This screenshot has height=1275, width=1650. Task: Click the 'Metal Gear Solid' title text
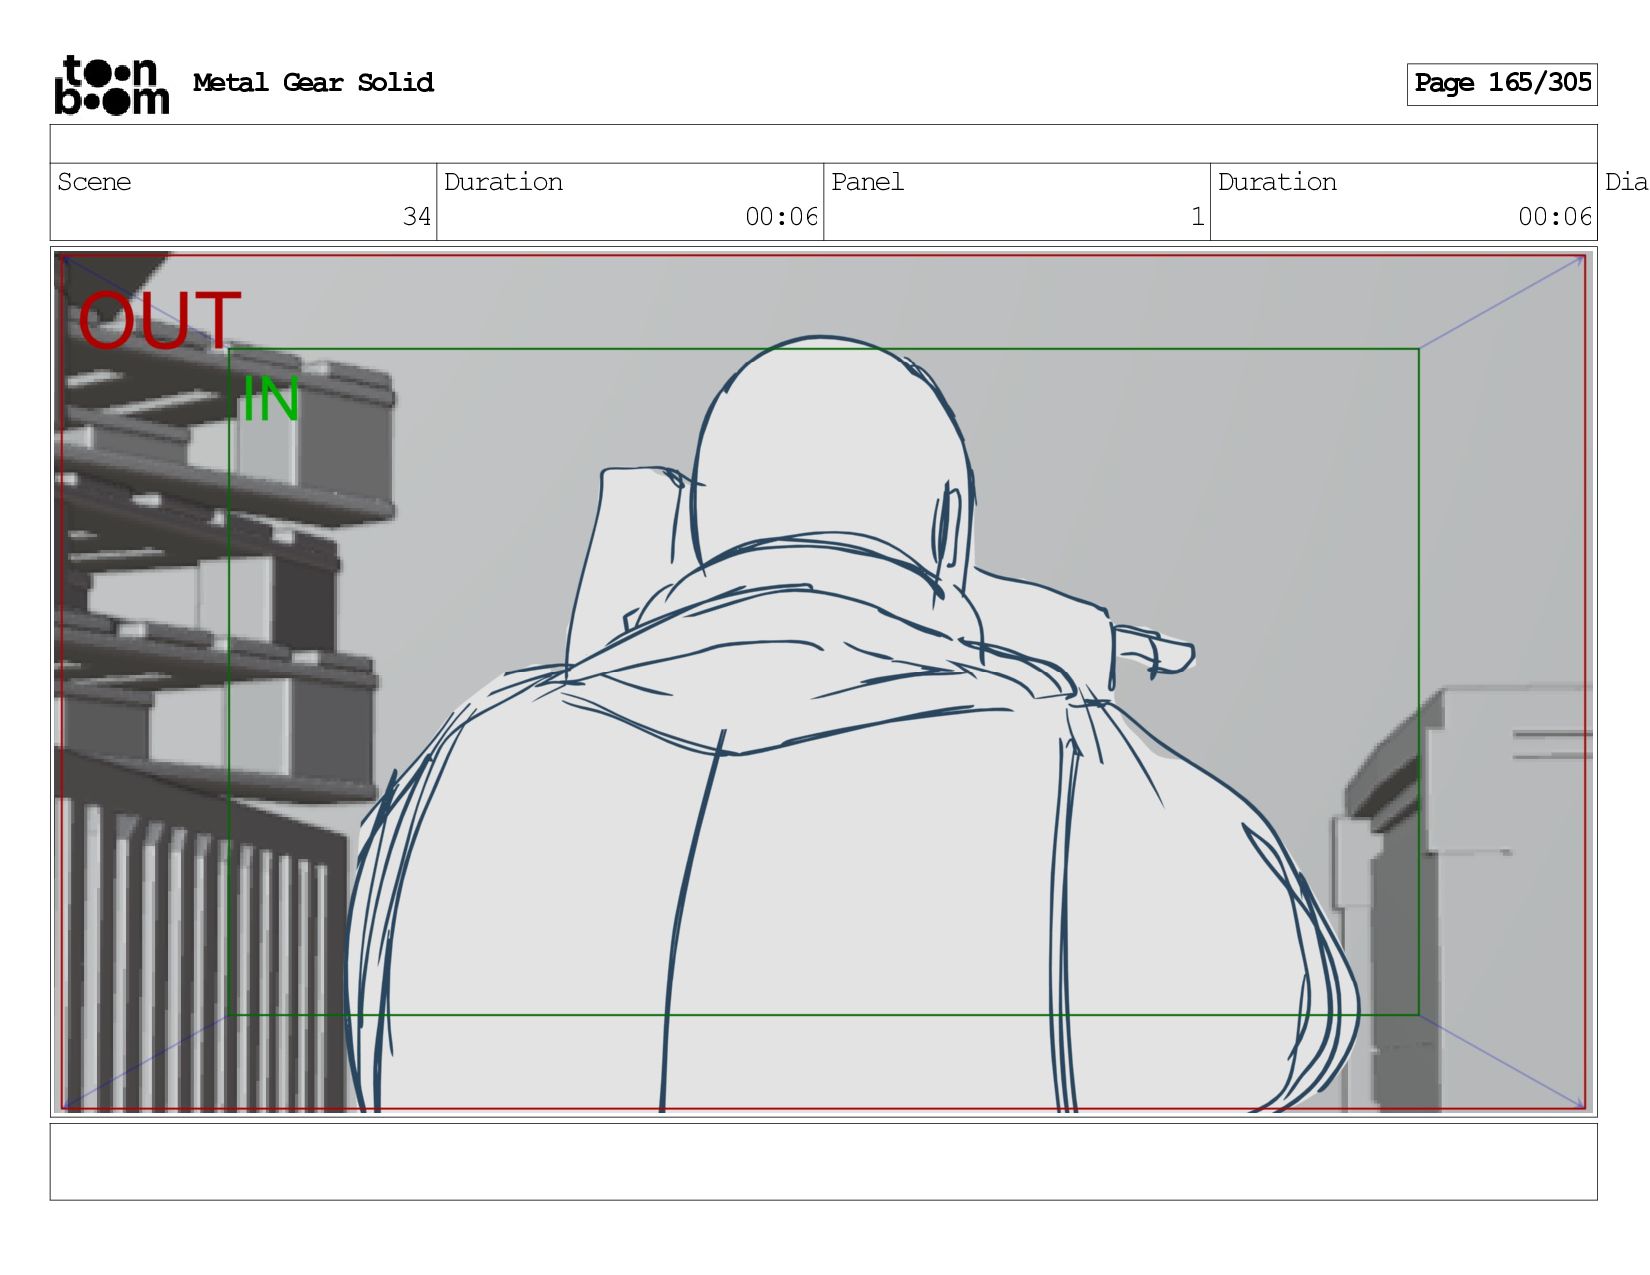point(313,83)
